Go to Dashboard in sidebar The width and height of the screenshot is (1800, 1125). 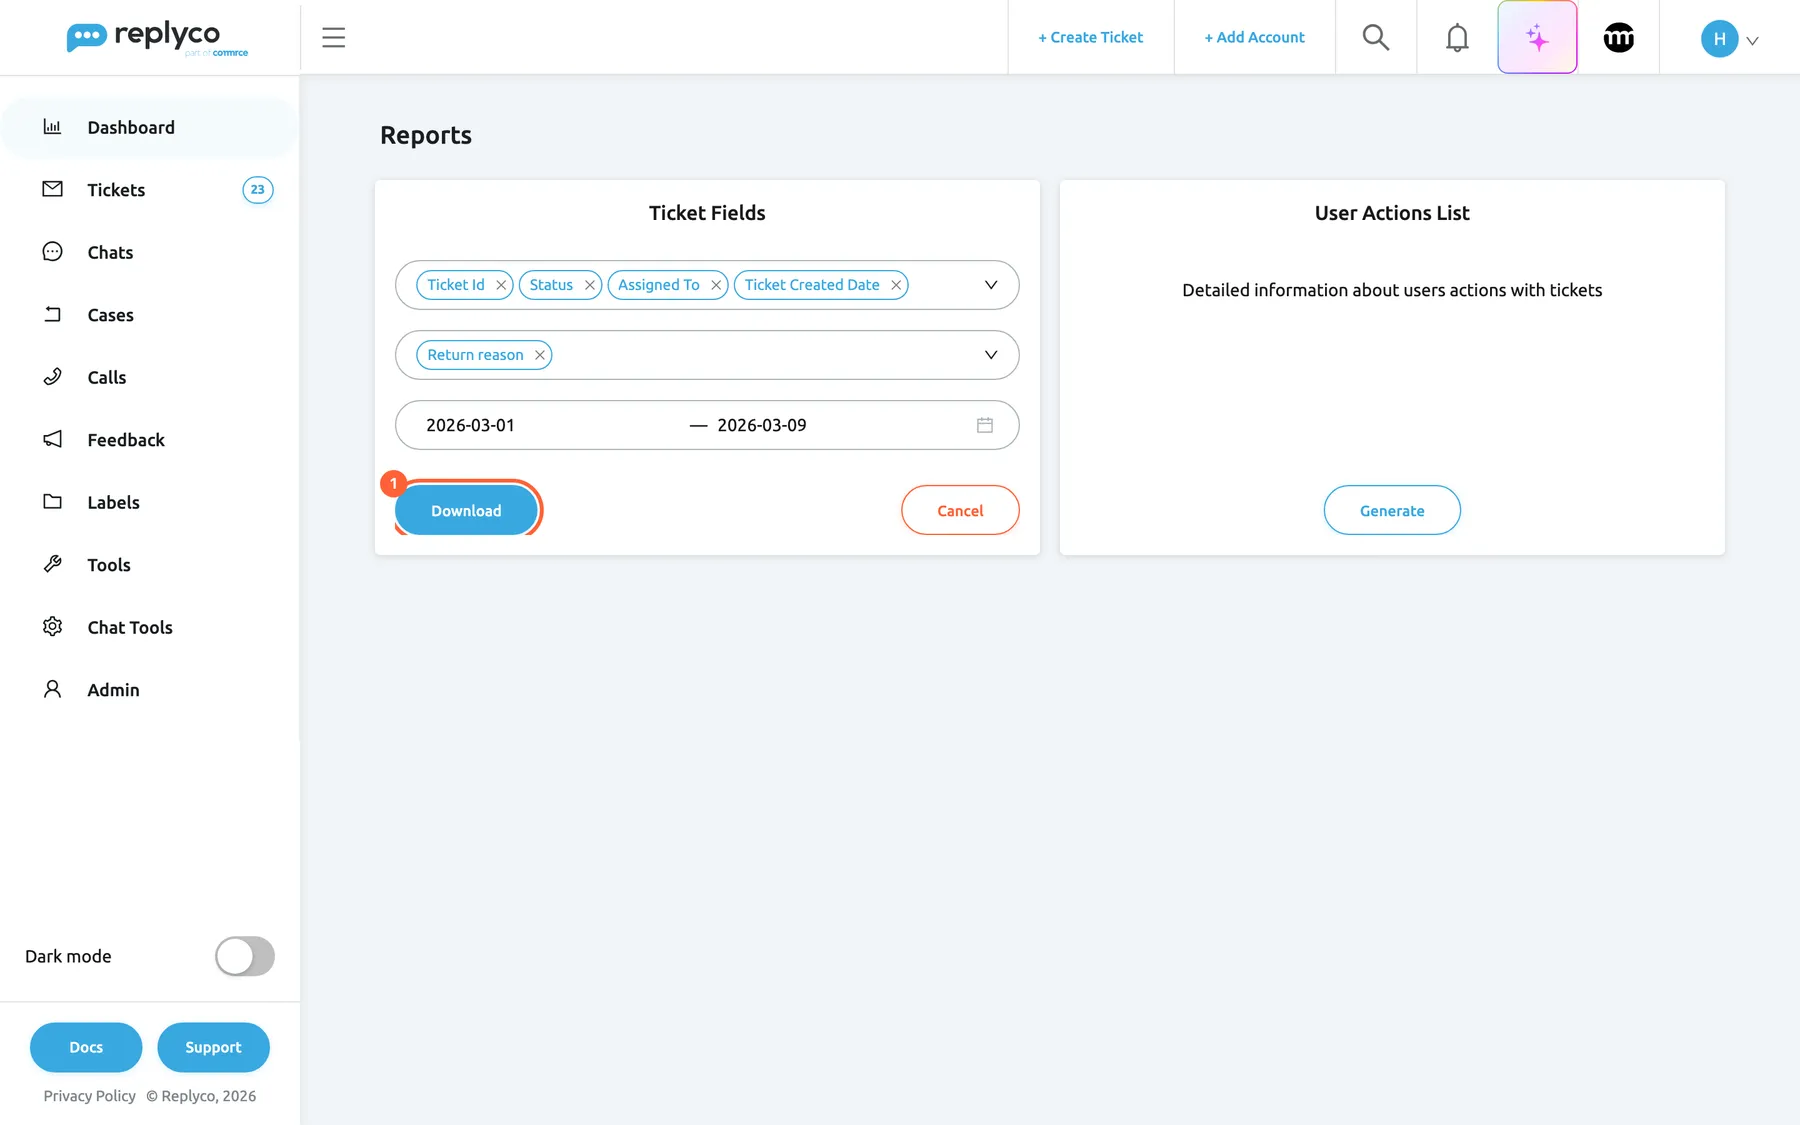coord(150,127)
